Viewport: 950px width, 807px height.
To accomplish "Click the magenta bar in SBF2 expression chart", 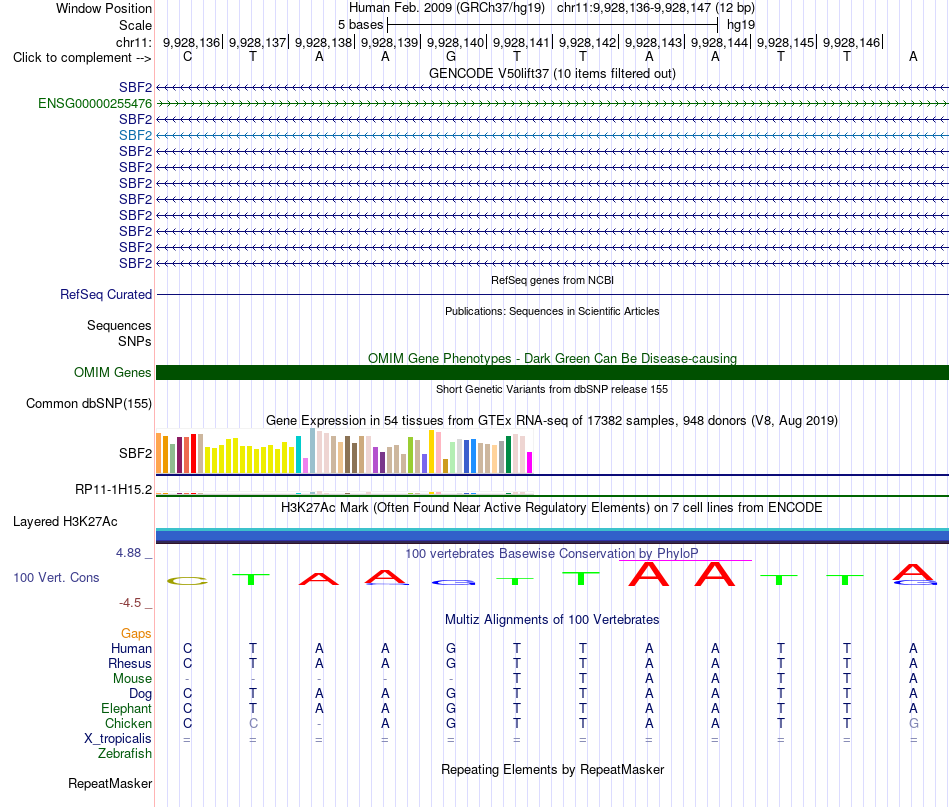I will (x=530, y=462).
